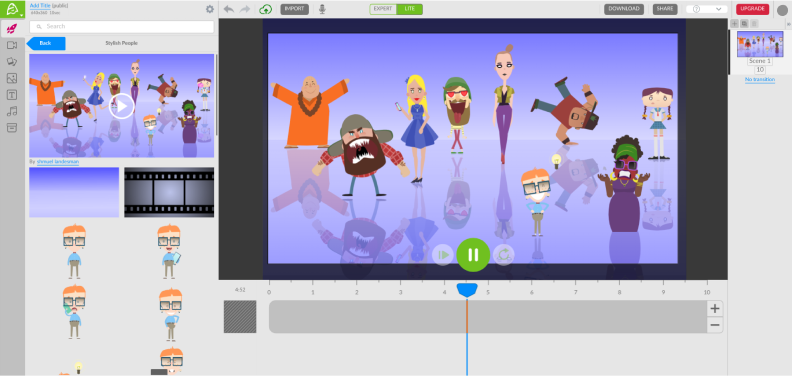Open the shmuel landesman author link
The width and height of the screenshot is (792, 376).
pyautogui.click(x=58, y=162)
